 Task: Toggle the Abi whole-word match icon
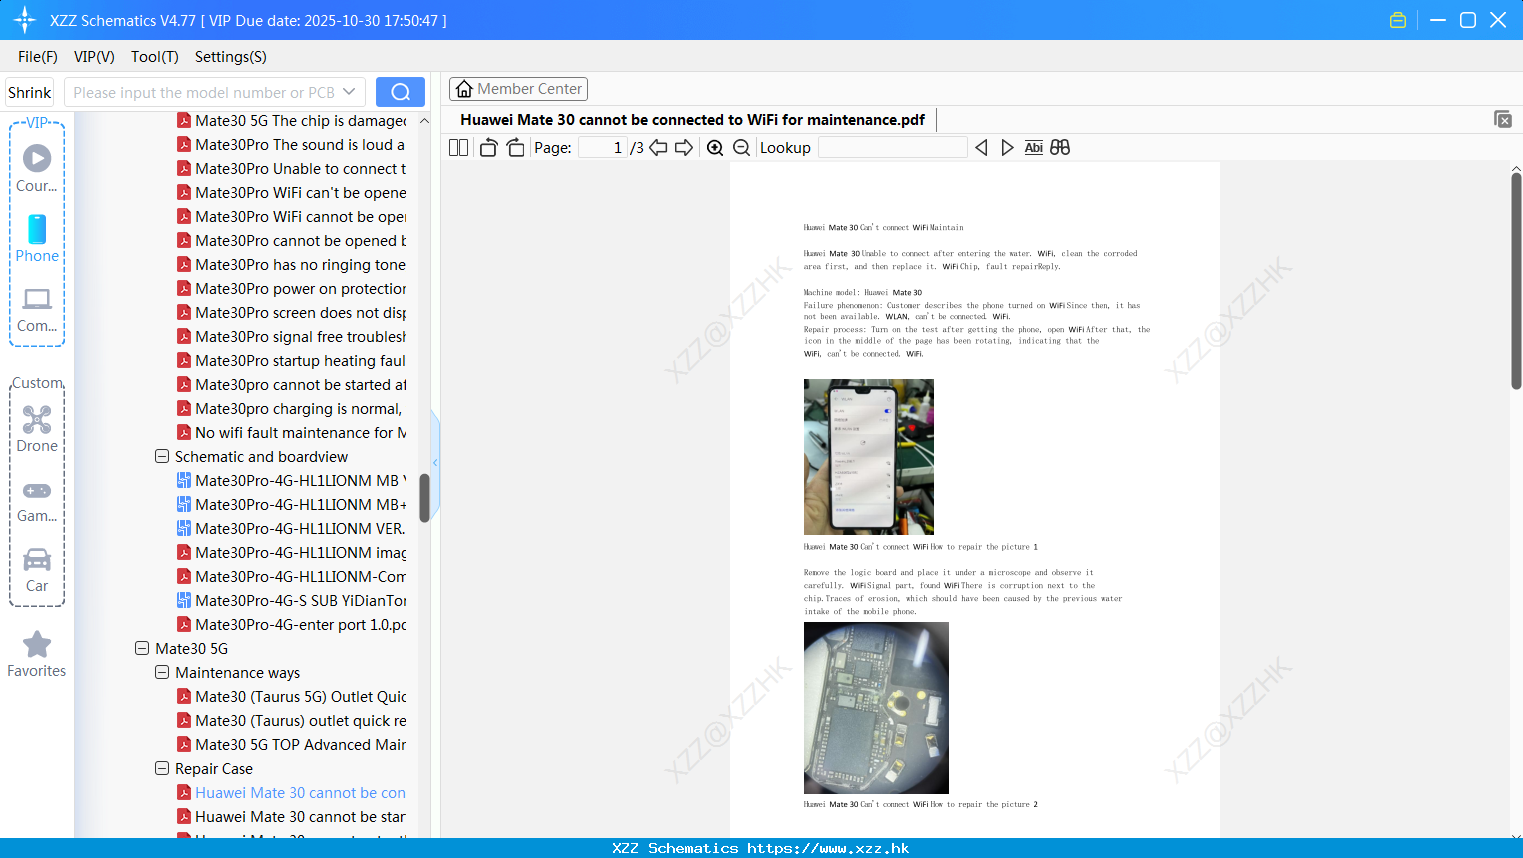tap(1033, 148)
